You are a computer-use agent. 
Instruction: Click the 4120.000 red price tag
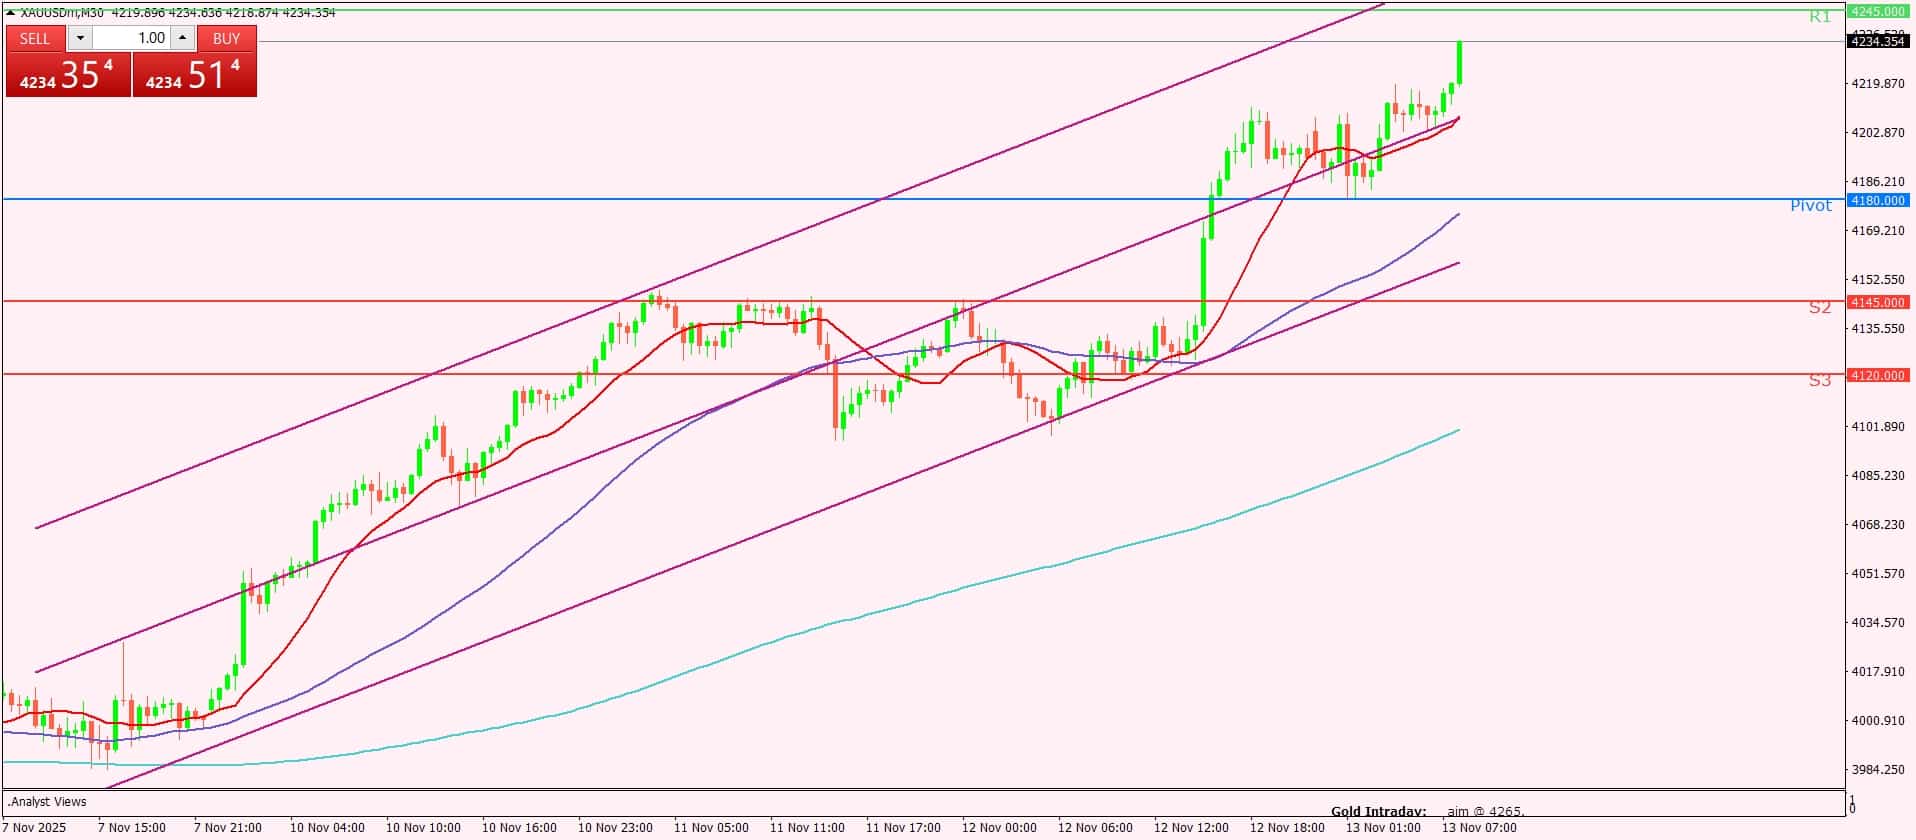(1877, 375)
